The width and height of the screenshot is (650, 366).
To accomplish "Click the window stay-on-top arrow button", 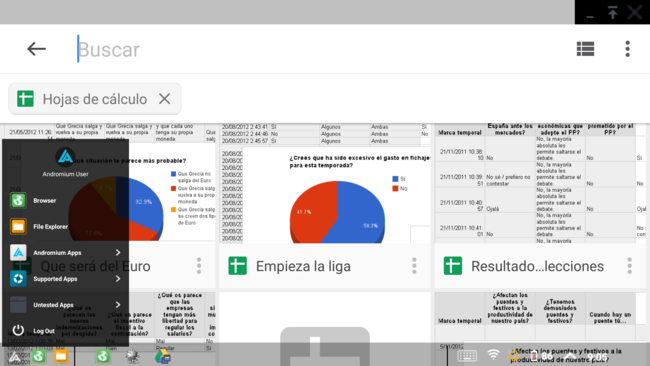I will [x=613, y=12].
